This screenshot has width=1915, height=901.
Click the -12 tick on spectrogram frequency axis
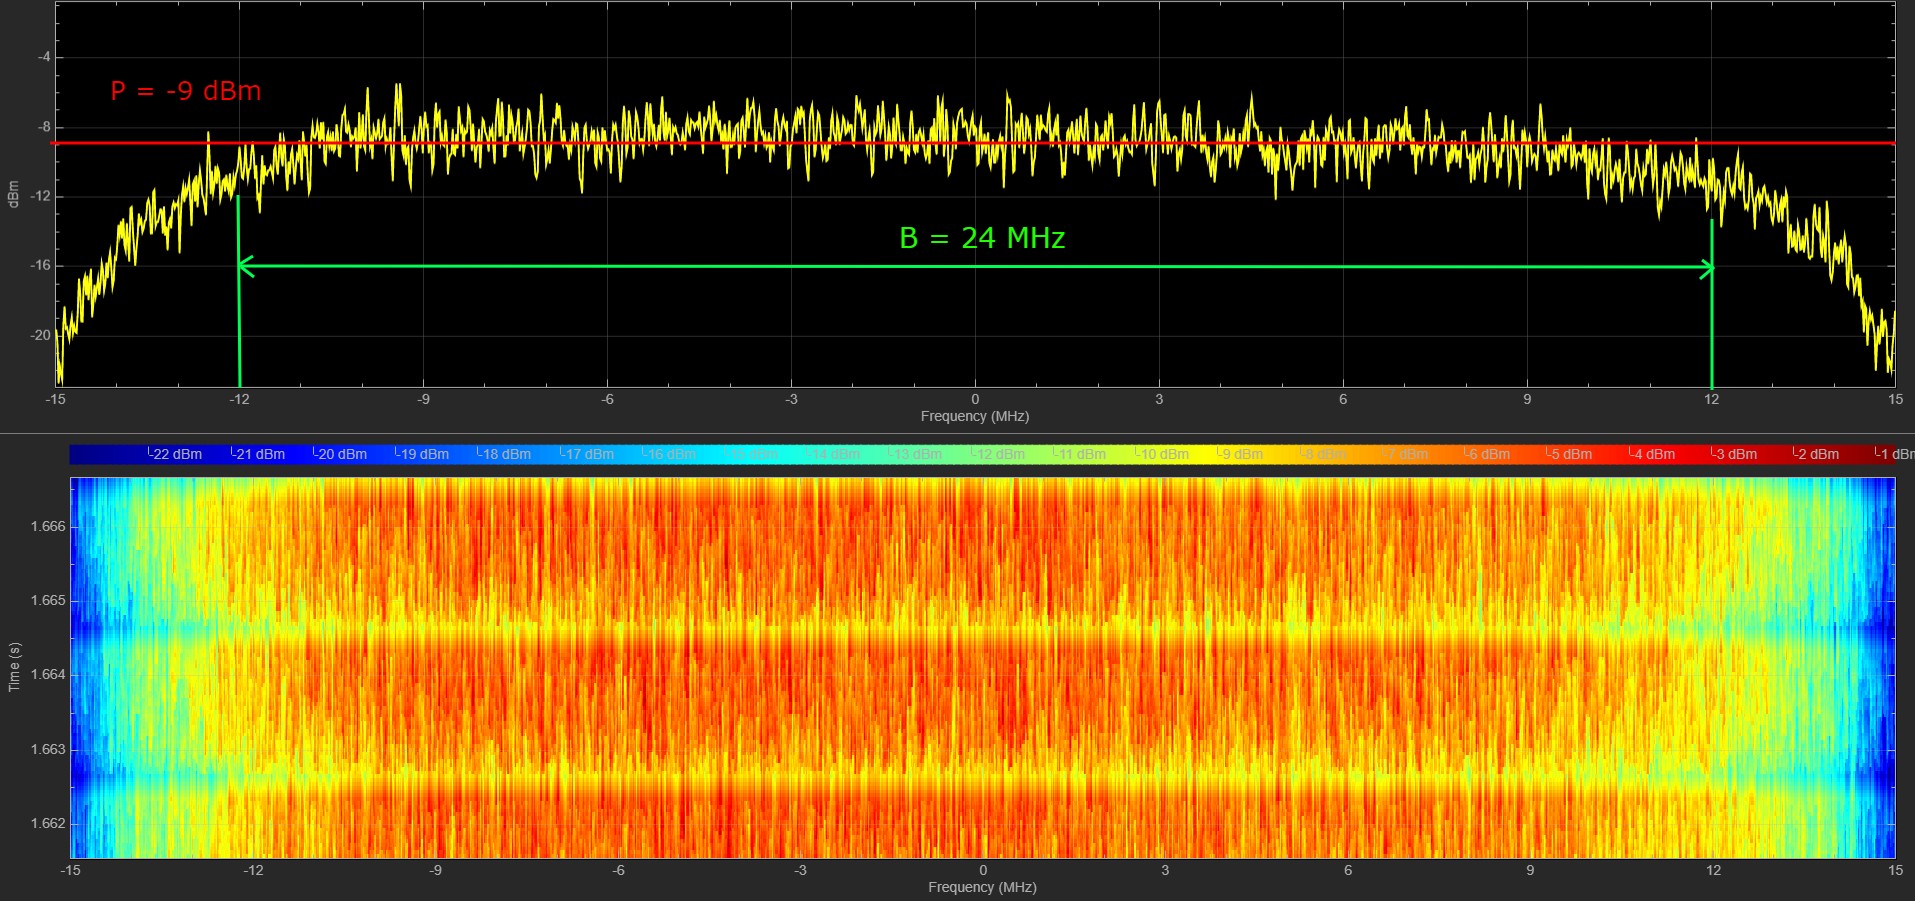[253, 870]
